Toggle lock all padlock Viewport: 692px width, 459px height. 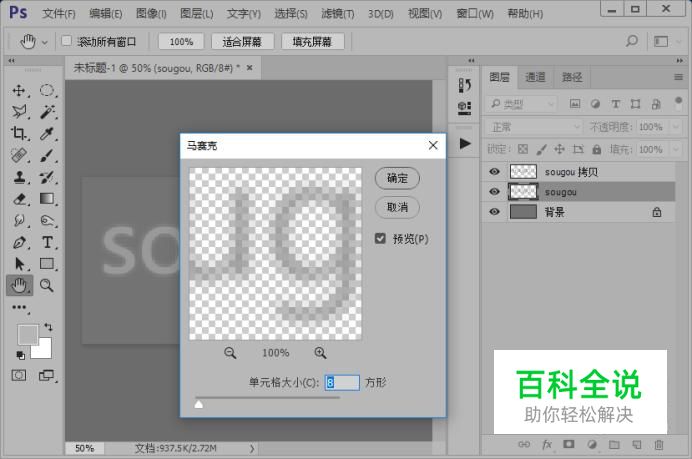pyautogui.click(x=597, y=149)
